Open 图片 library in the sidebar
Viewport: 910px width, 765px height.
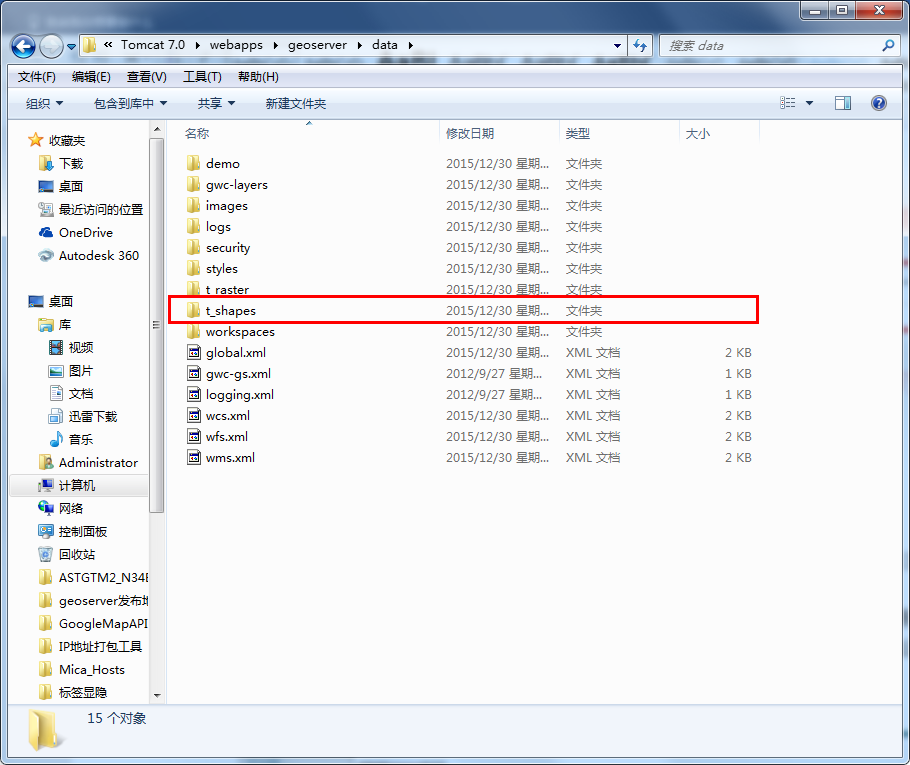81,371
